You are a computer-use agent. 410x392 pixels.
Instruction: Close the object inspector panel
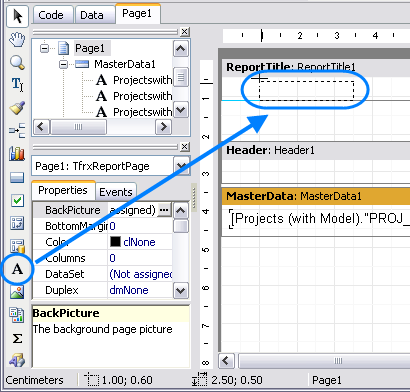click(185, 147)
